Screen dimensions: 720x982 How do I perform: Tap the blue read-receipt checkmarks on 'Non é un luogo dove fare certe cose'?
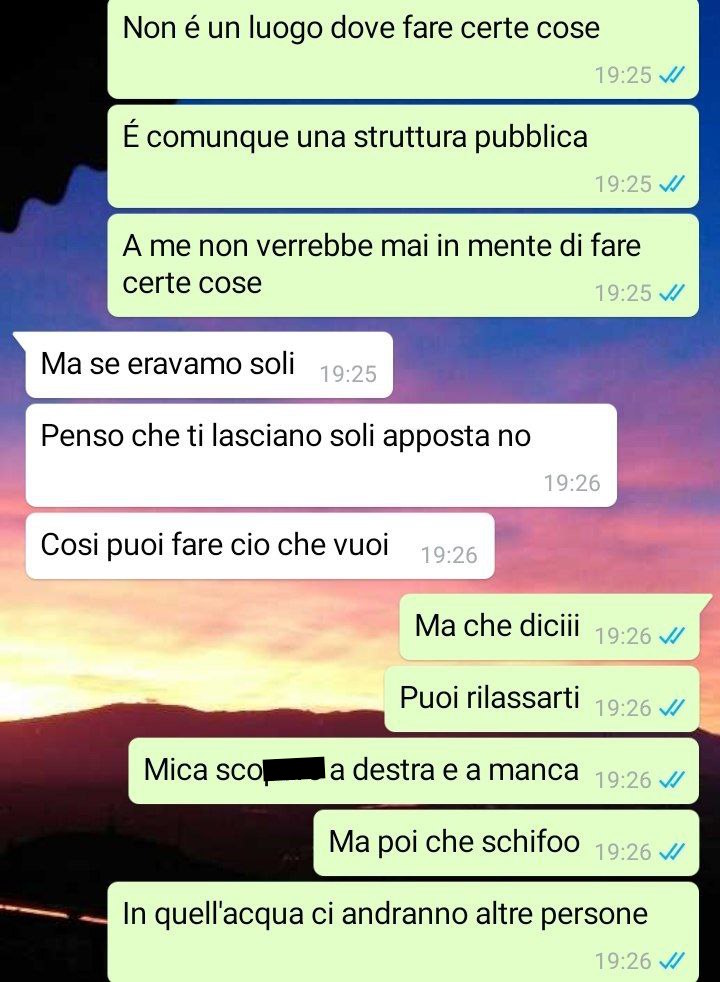[672, 75]
